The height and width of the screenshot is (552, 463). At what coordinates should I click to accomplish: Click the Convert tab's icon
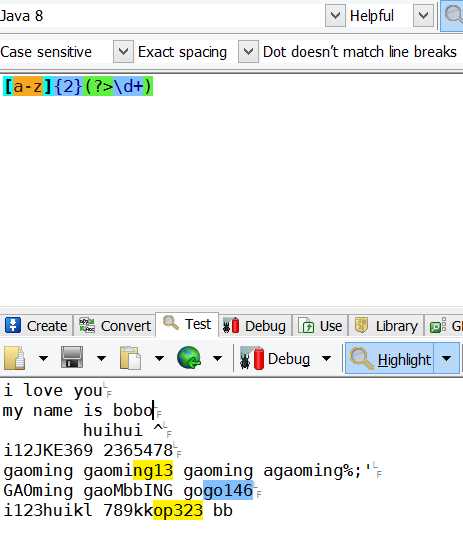click(87, 325)
